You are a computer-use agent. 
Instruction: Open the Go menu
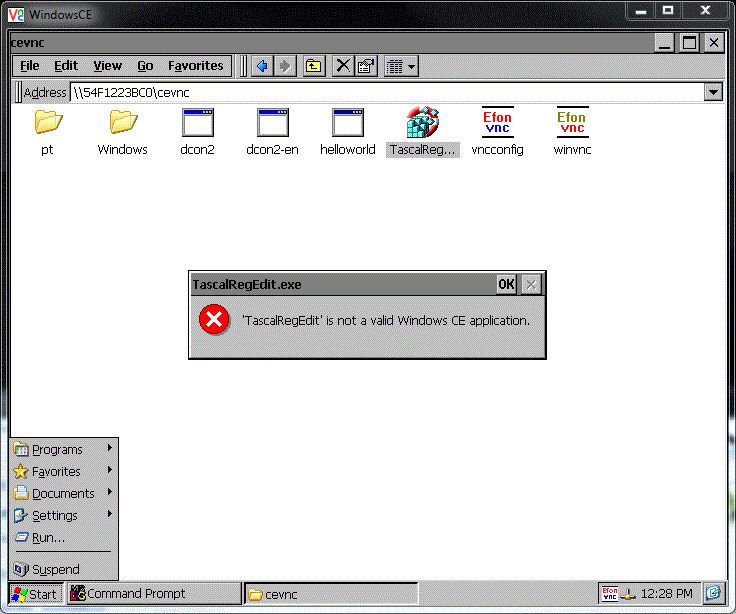click(x=145, y=66)
